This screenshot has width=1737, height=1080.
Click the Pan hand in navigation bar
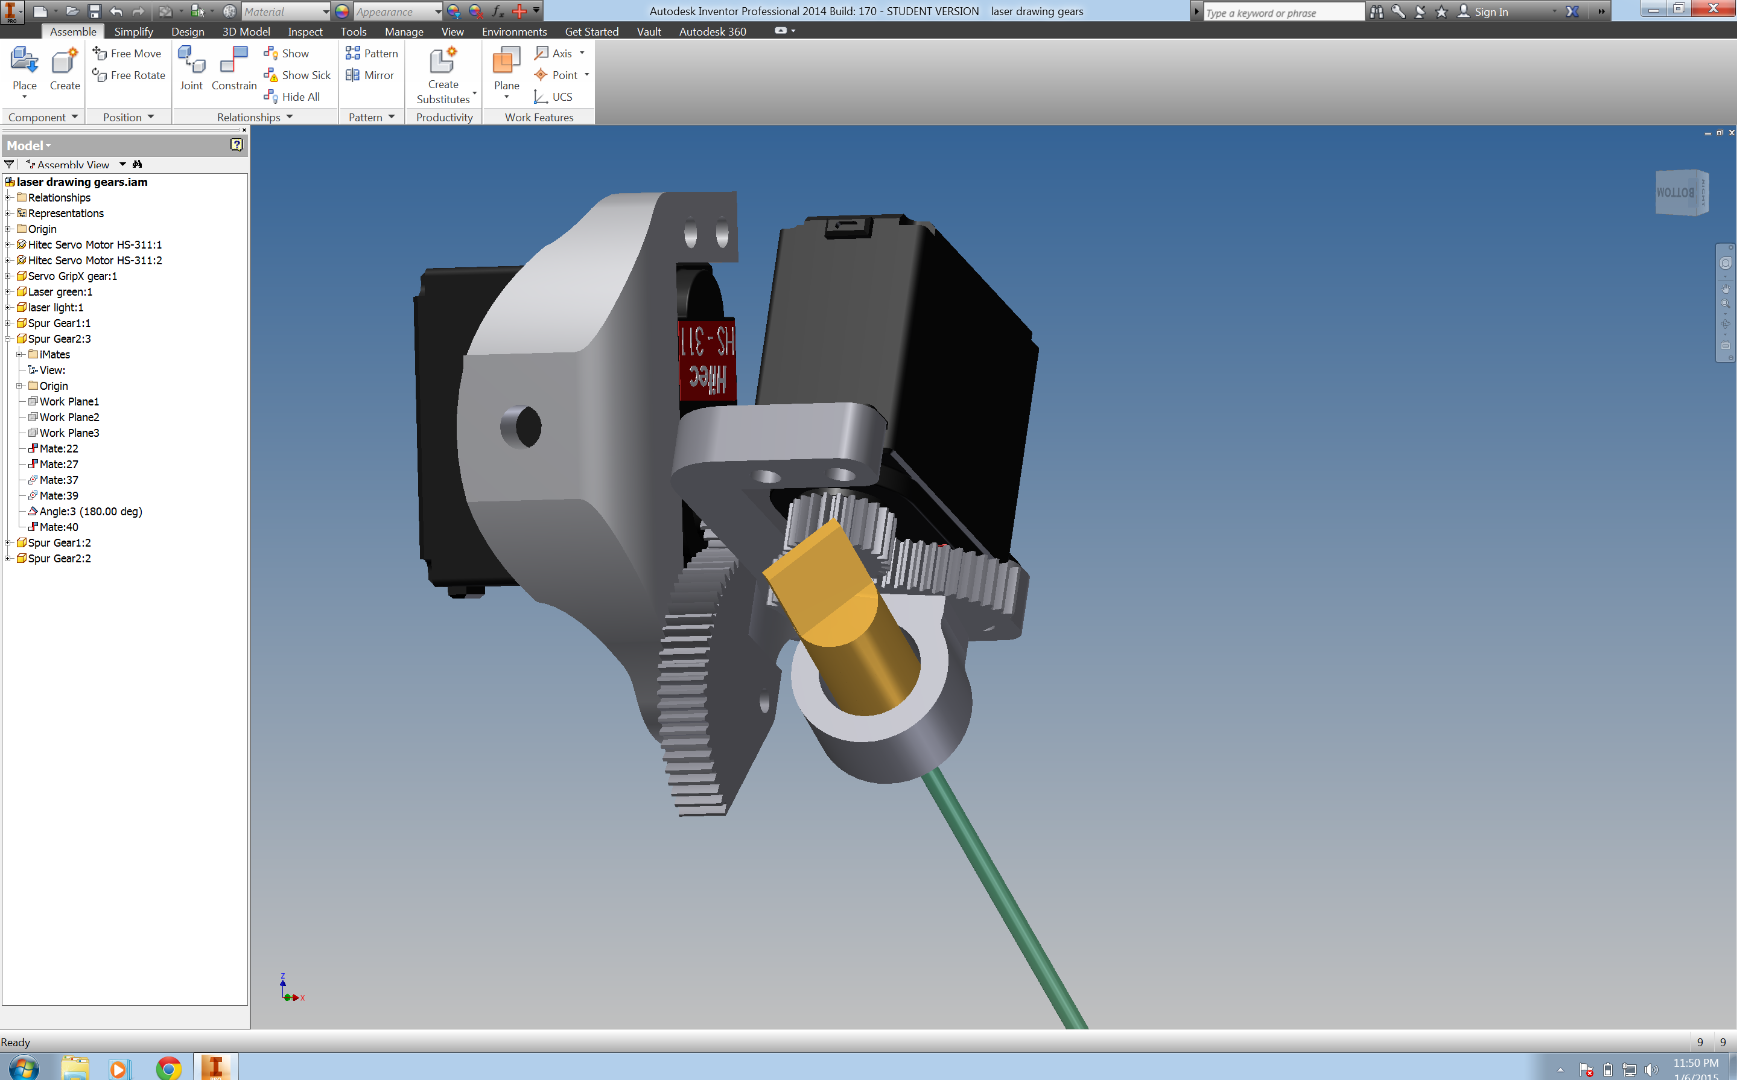tap(1725, 289)
